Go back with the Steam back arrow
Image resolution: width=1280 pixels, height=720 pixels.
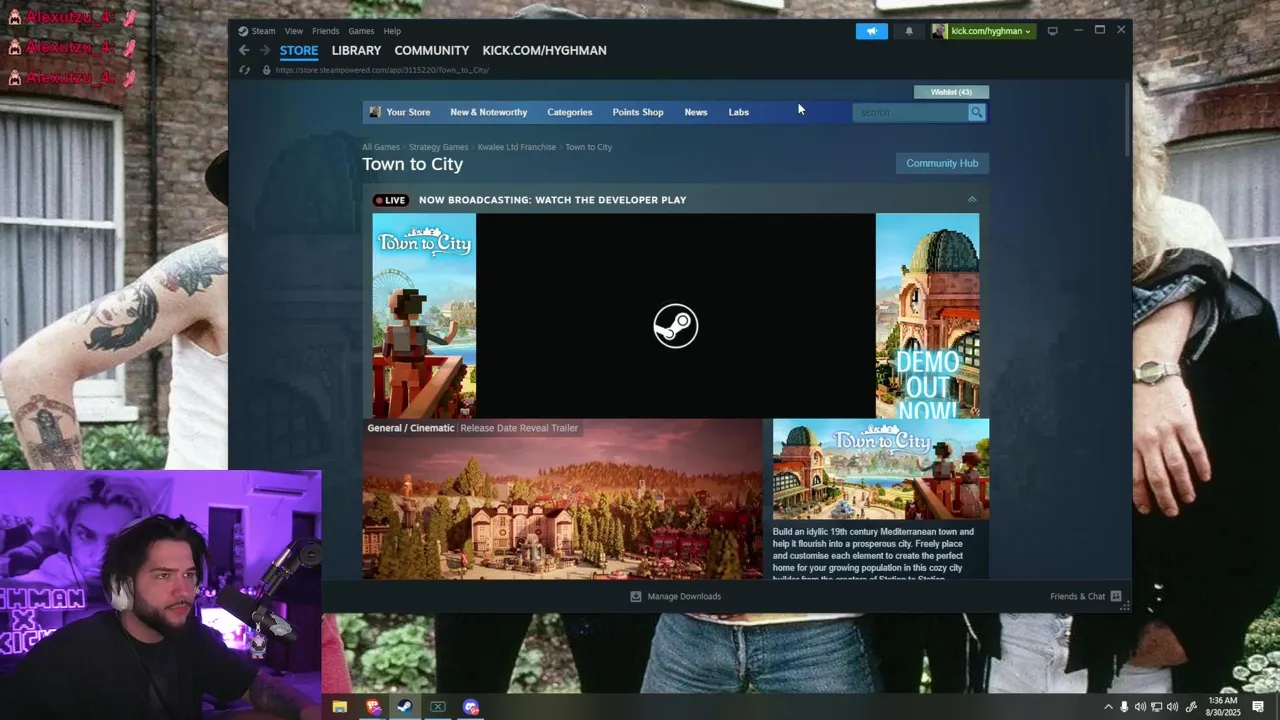tap(244, 50)
